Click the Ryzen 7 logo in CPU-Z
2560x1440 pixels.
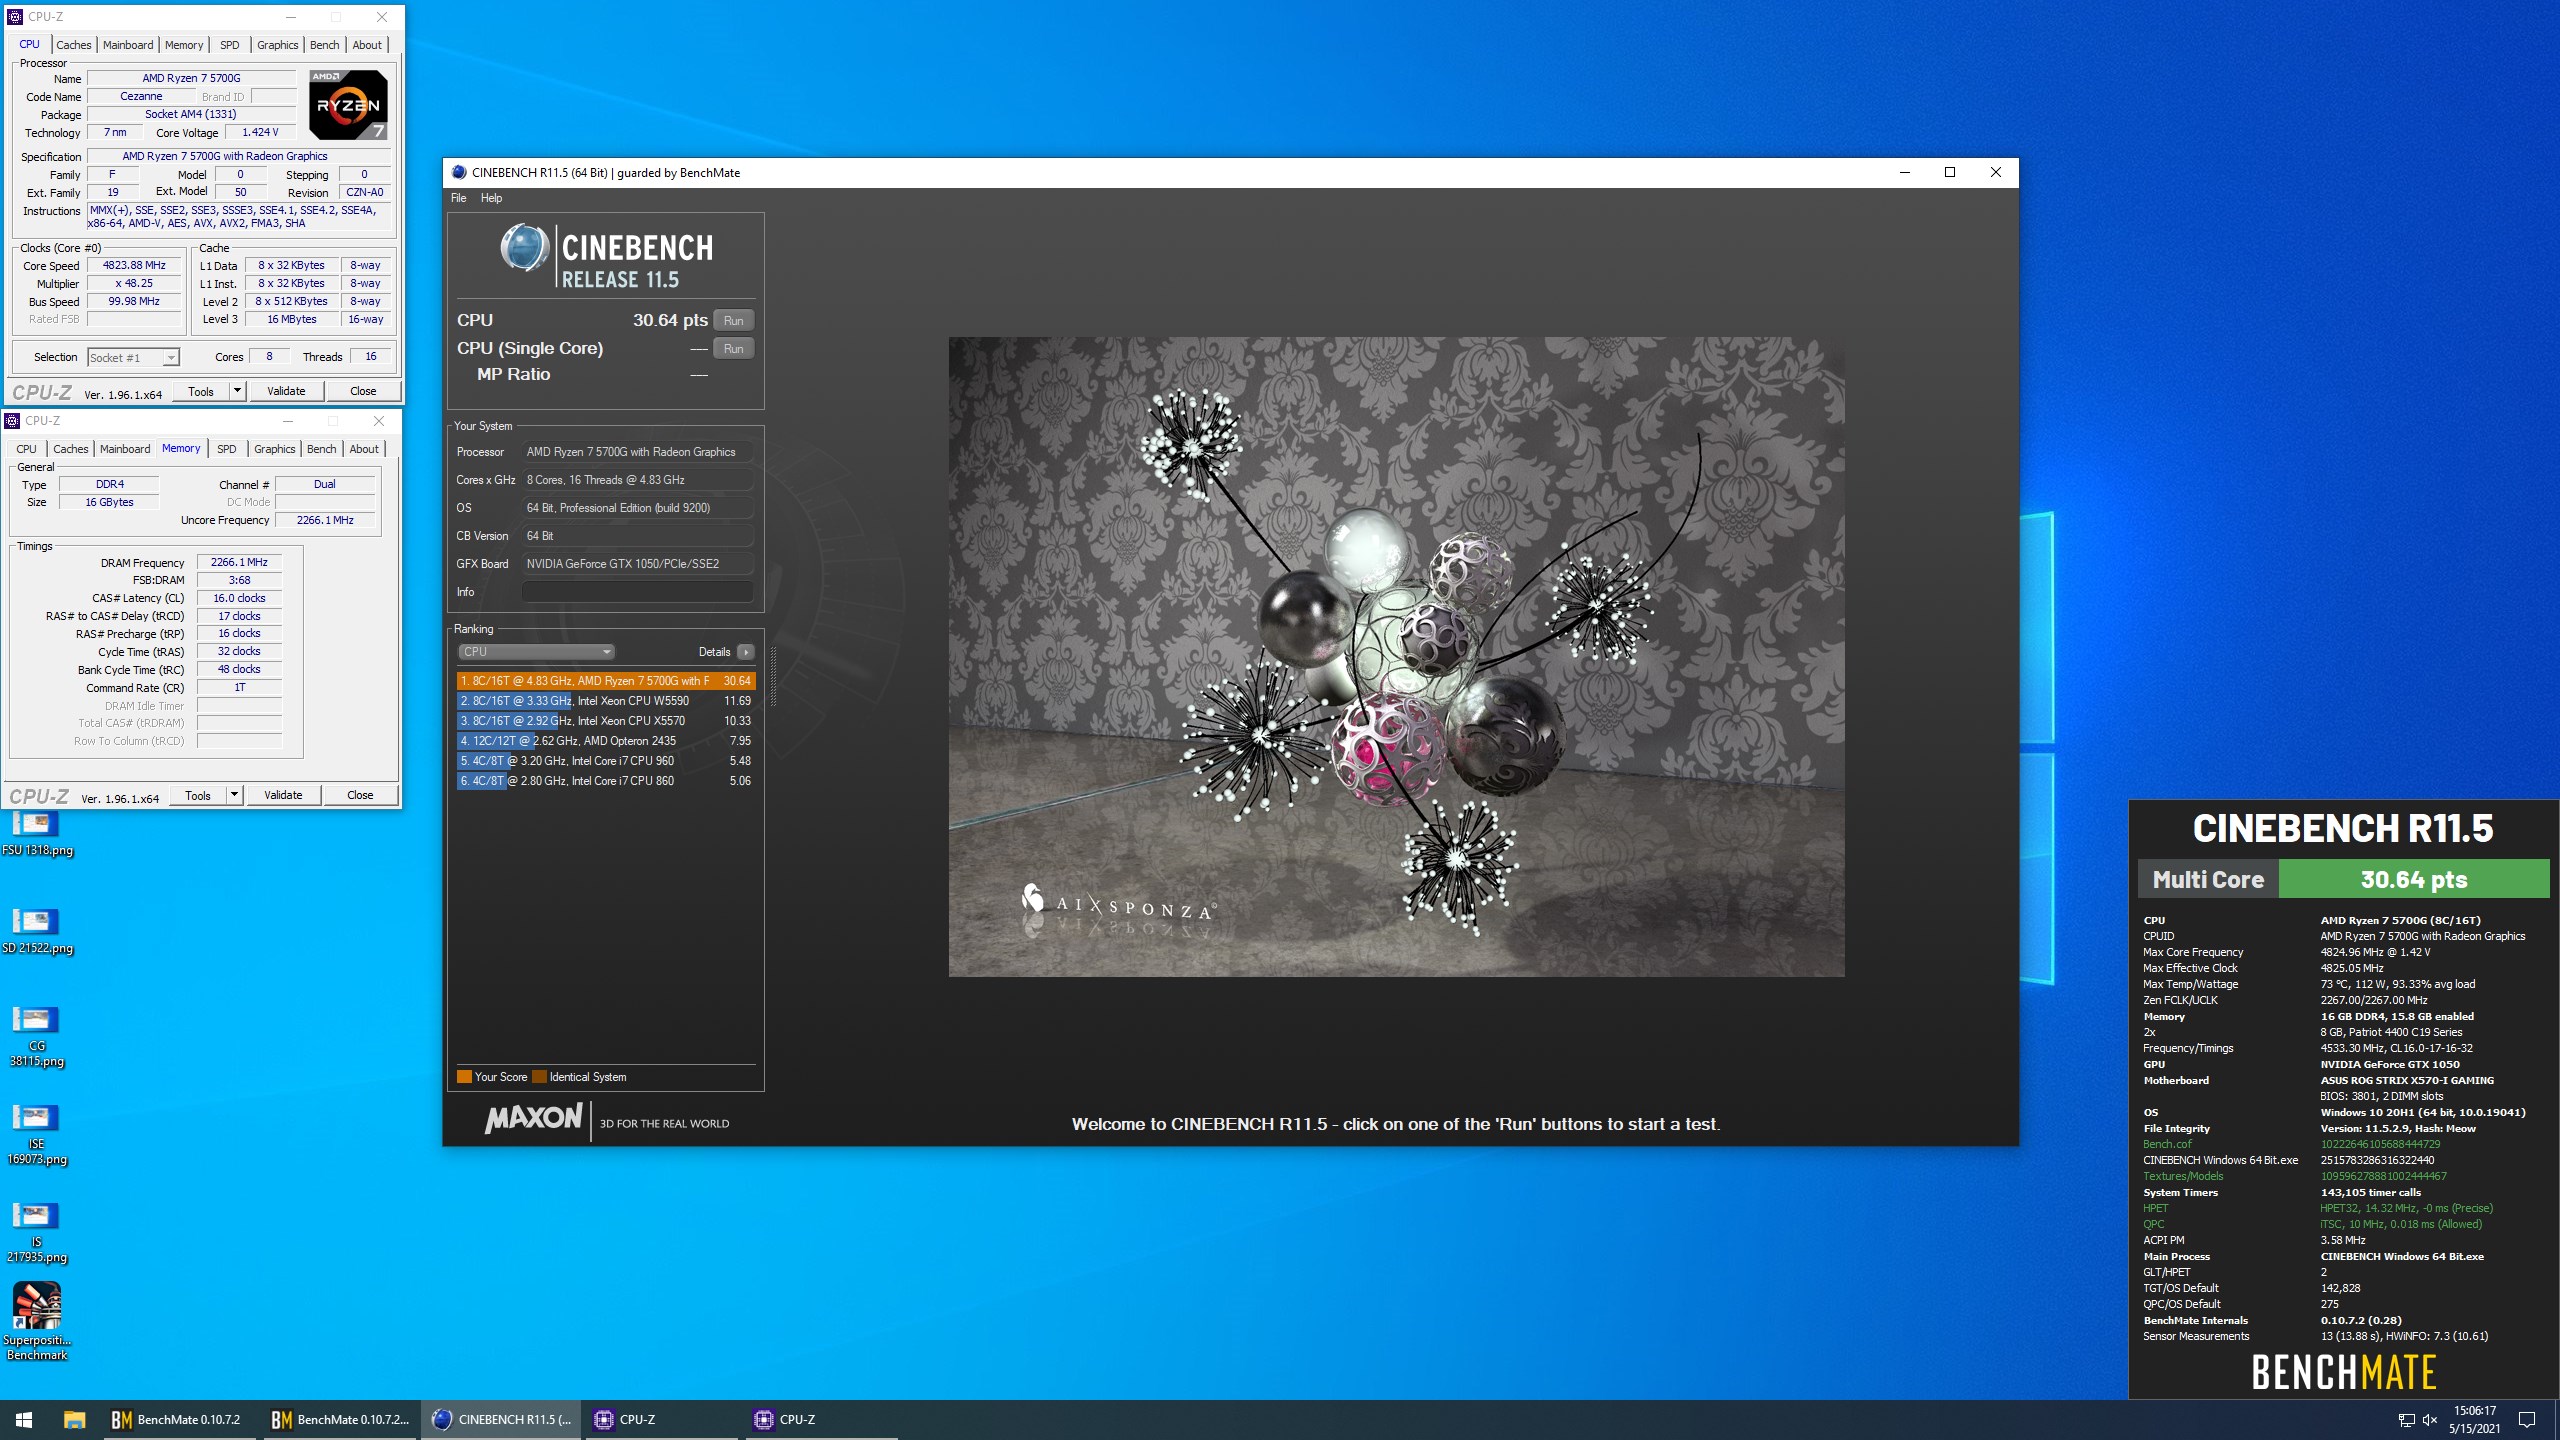click(x=348, y=104)
